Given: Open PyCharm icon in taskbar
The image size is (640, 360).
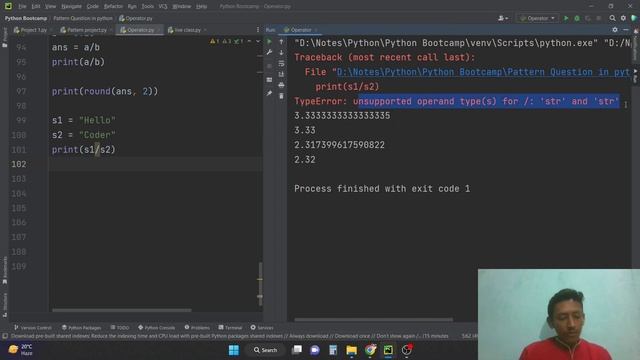Looking at the screenshot, I should pos(388,350).
